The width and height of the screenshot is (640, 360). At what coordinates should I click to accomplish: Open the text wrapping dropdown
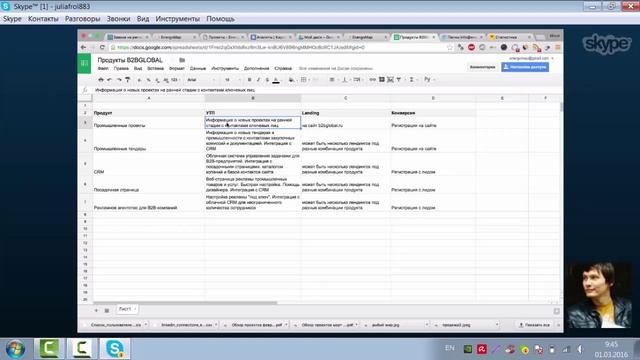pos(358,80)
